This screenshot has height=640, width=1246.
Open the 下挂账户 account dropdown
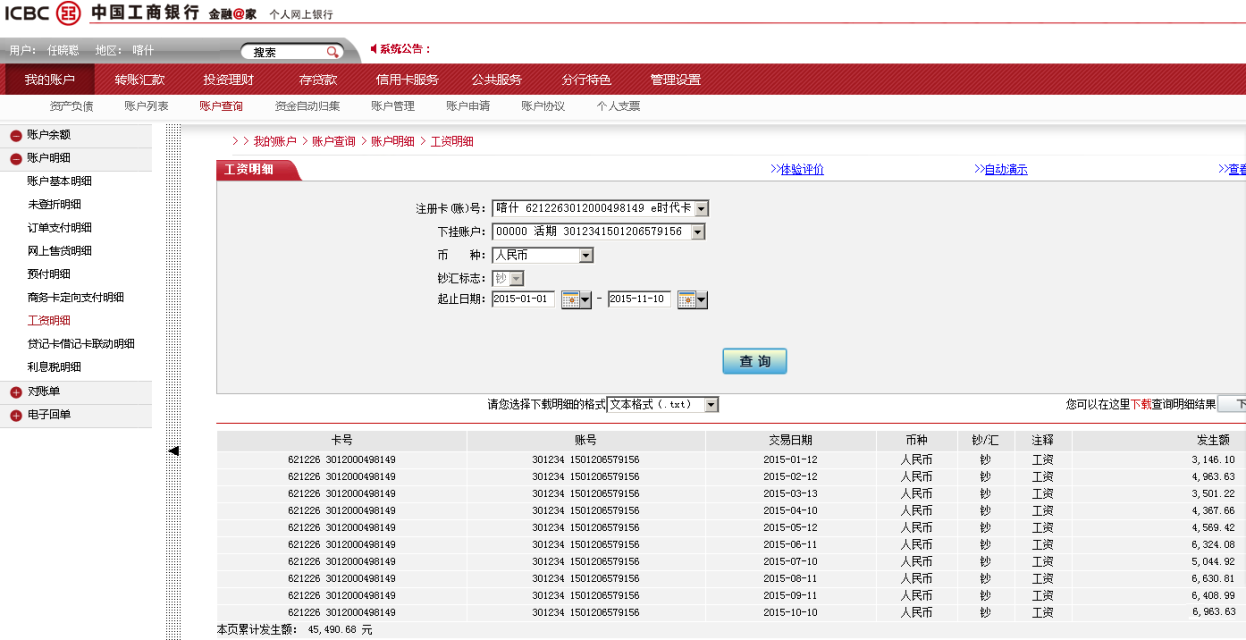coord(697,232)
